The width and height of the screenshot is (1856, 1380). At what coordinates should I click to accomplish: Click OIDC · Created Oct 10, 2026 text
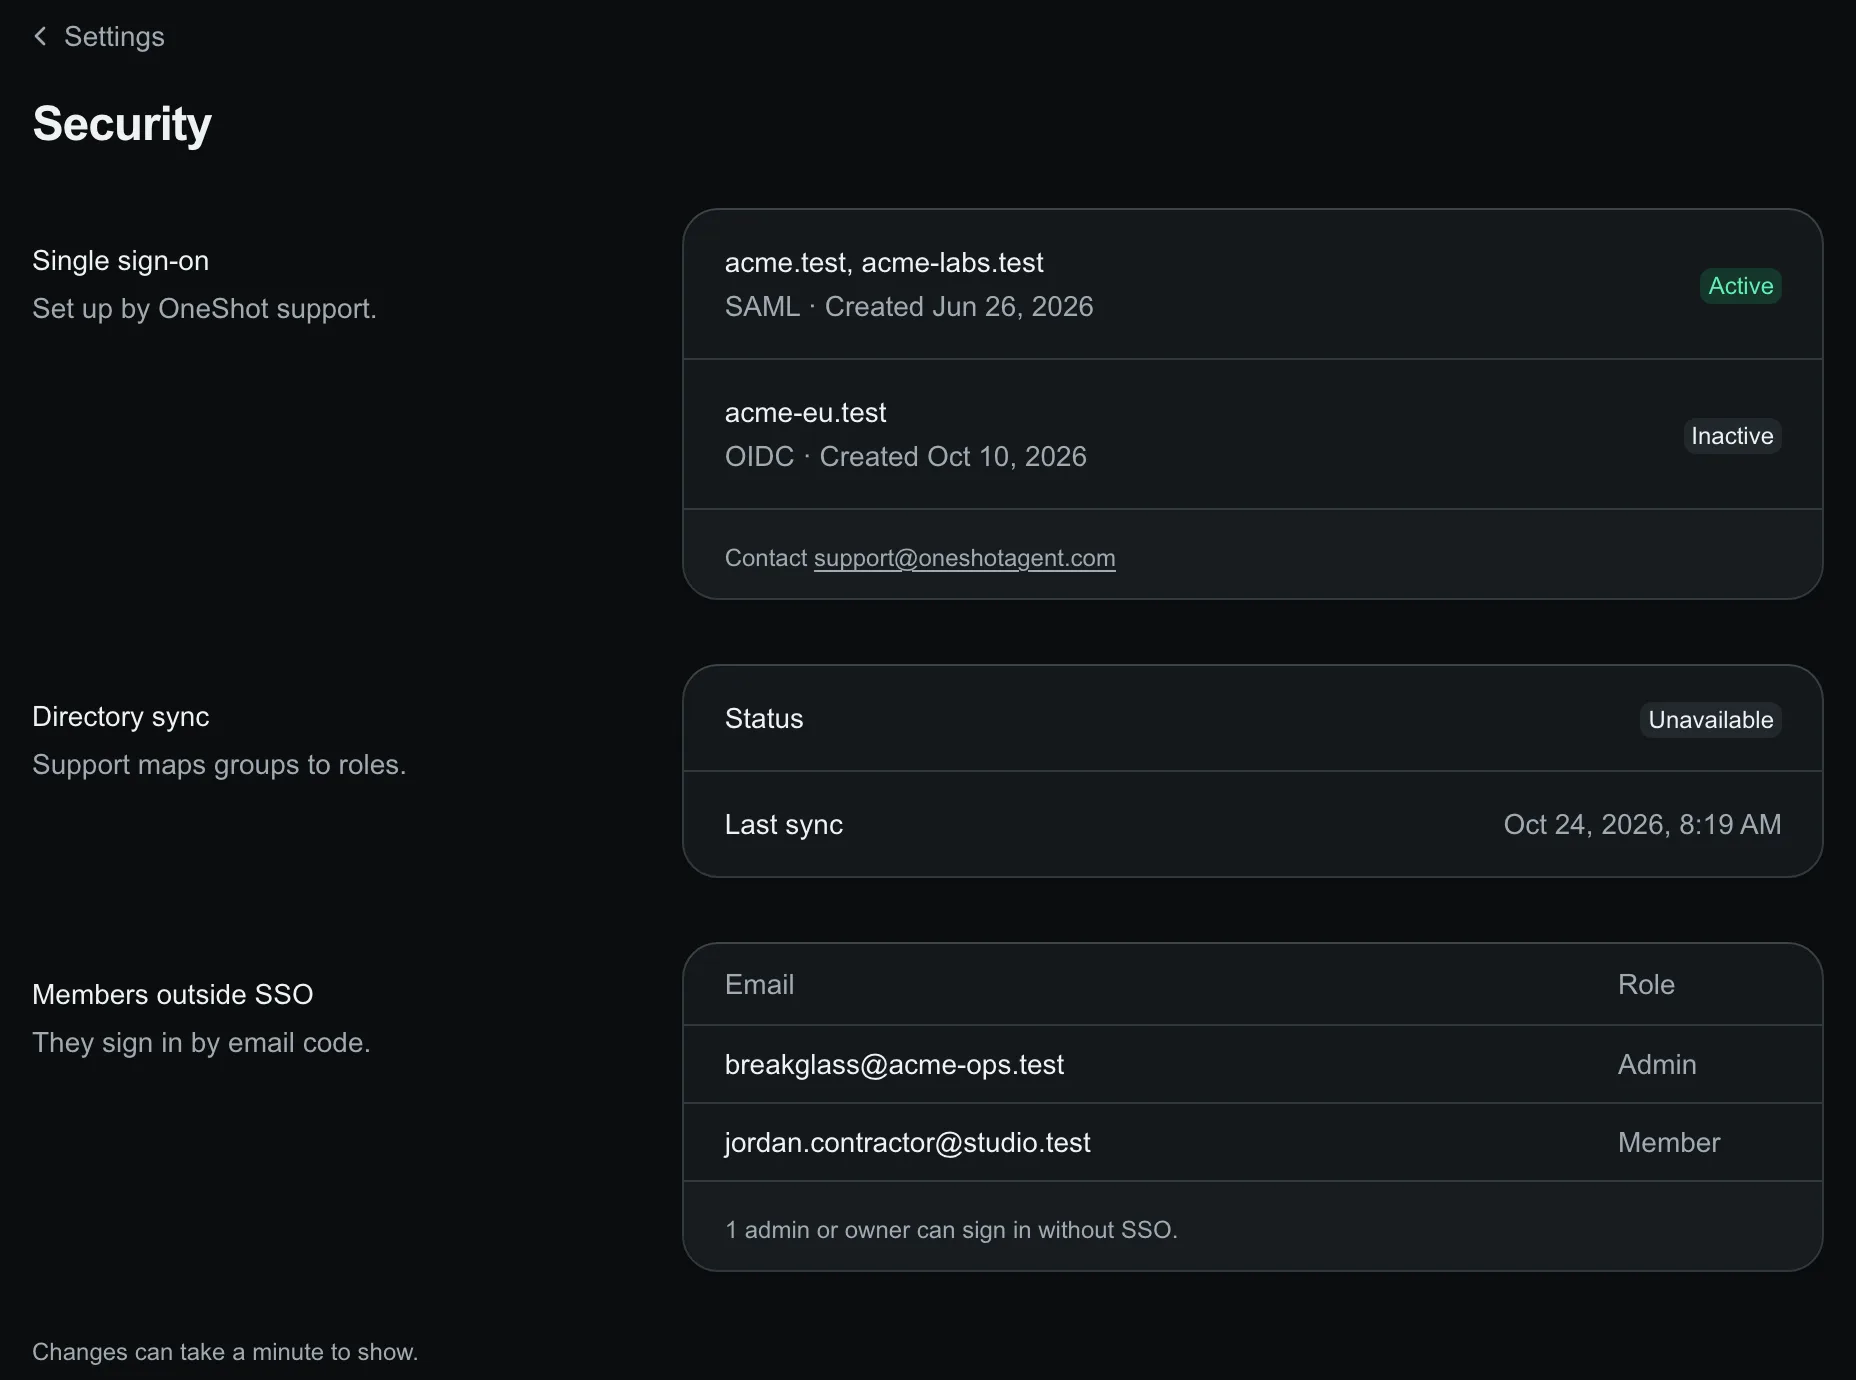point(905,457)
